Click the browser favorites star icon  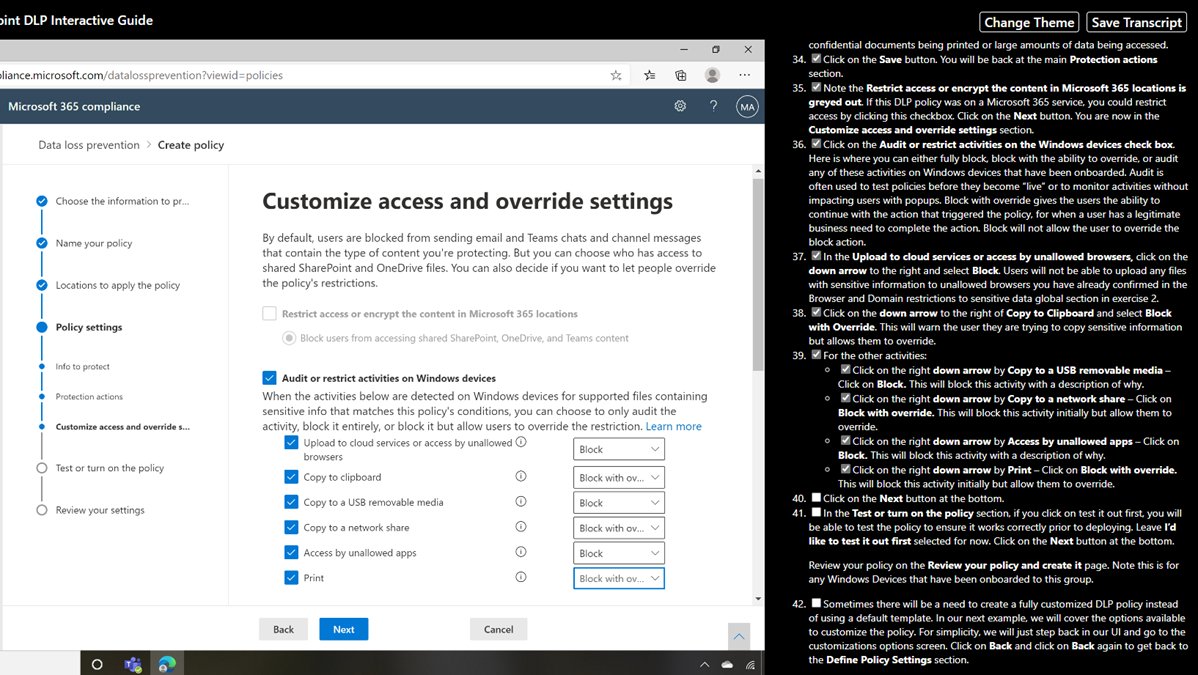click(x=616, y=75)
